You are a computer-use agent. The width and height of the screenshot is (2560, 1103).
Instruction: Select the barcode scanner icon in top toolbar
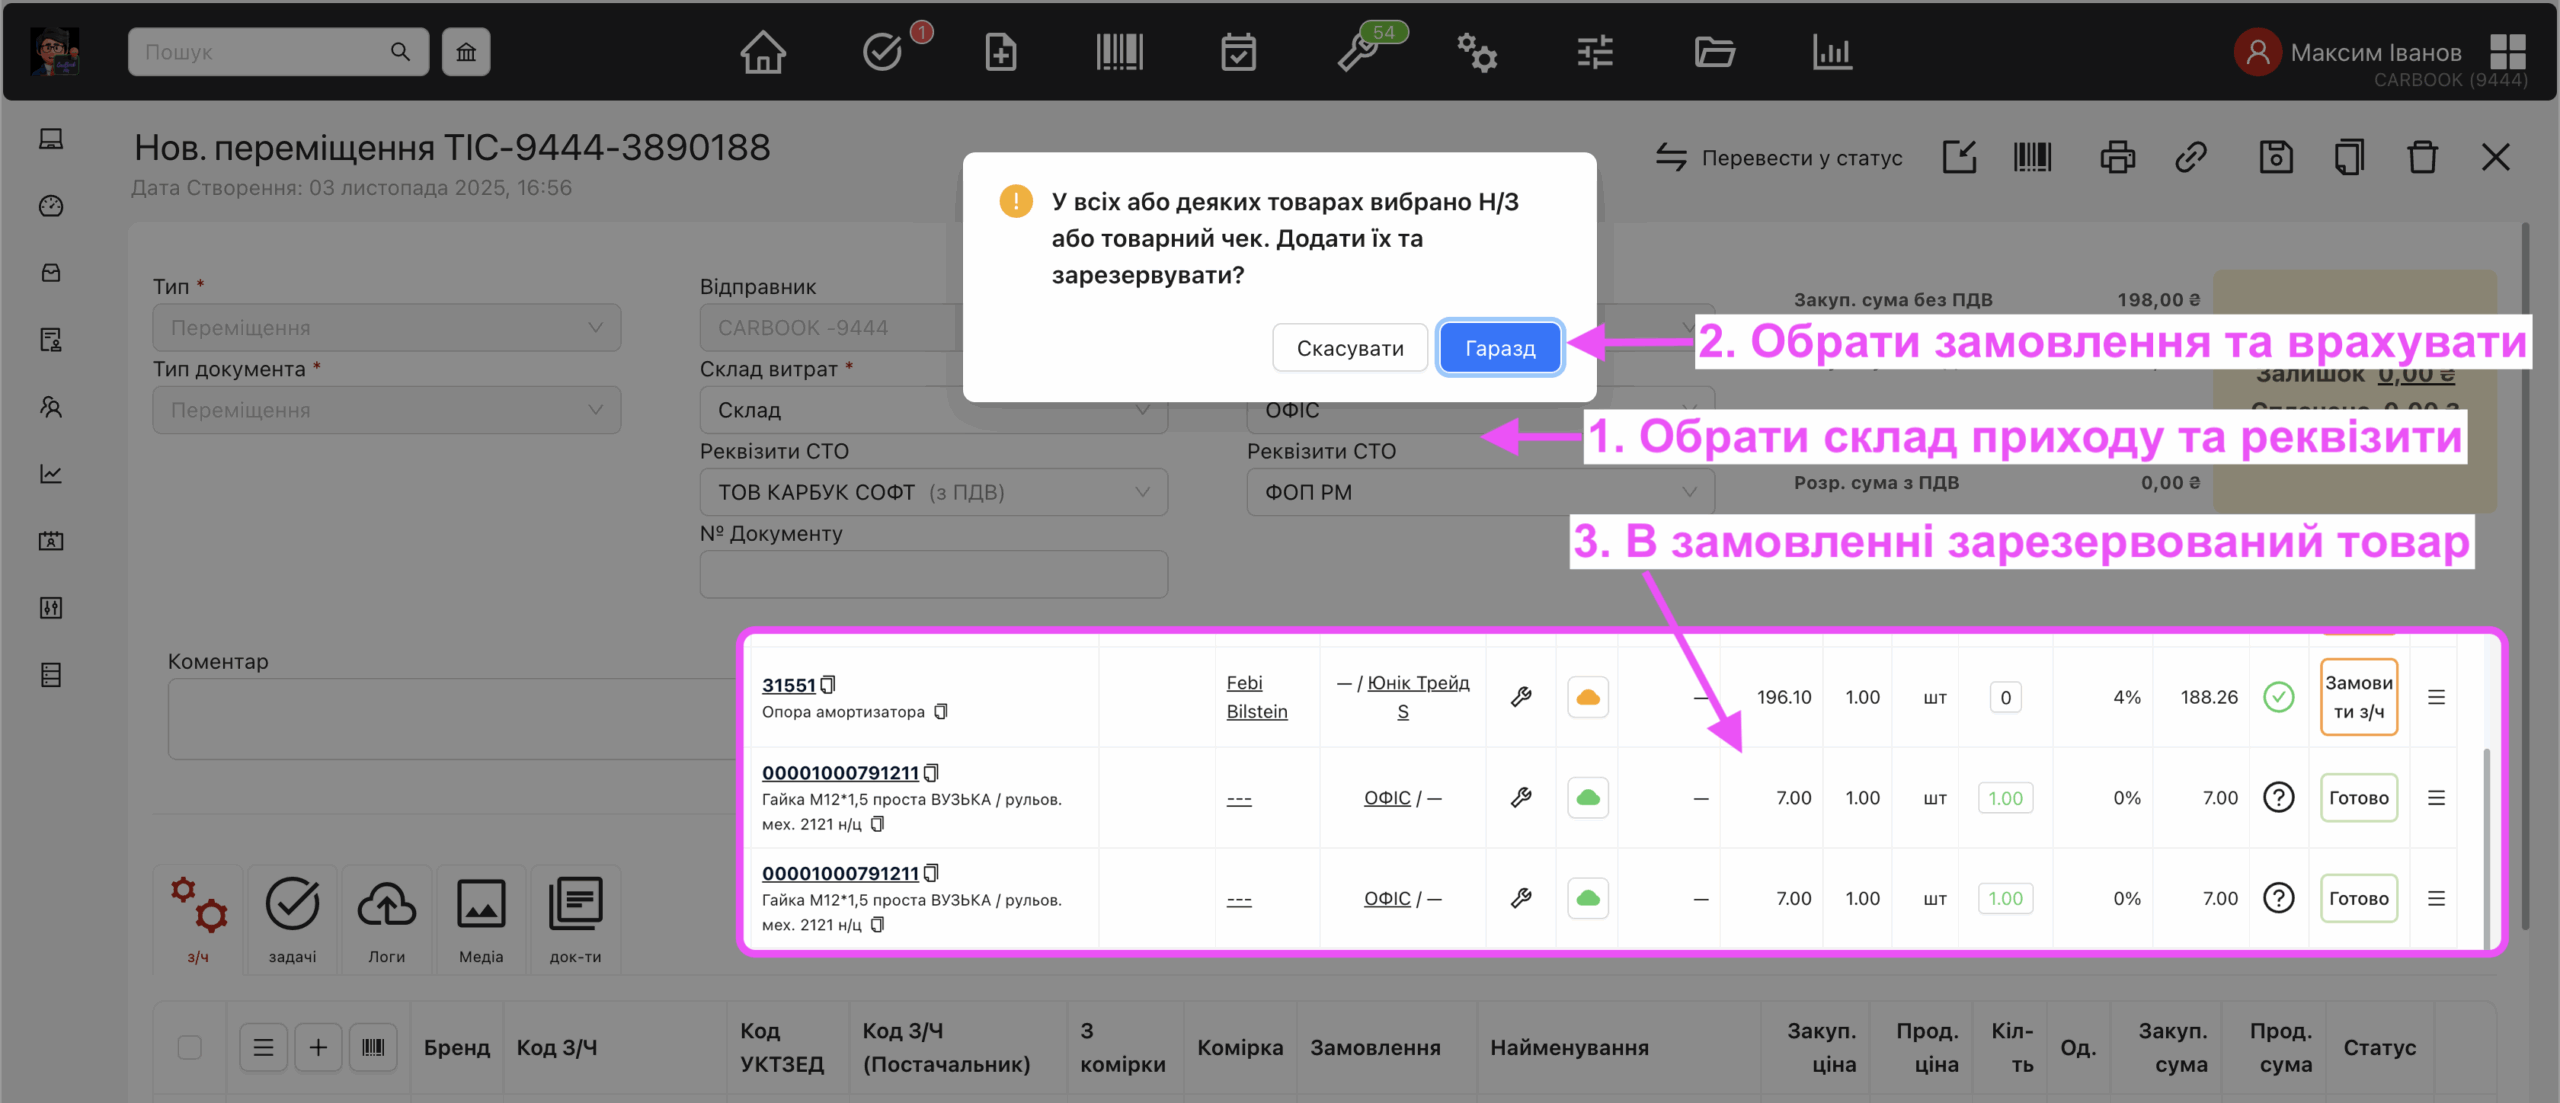click(1119, 52)
